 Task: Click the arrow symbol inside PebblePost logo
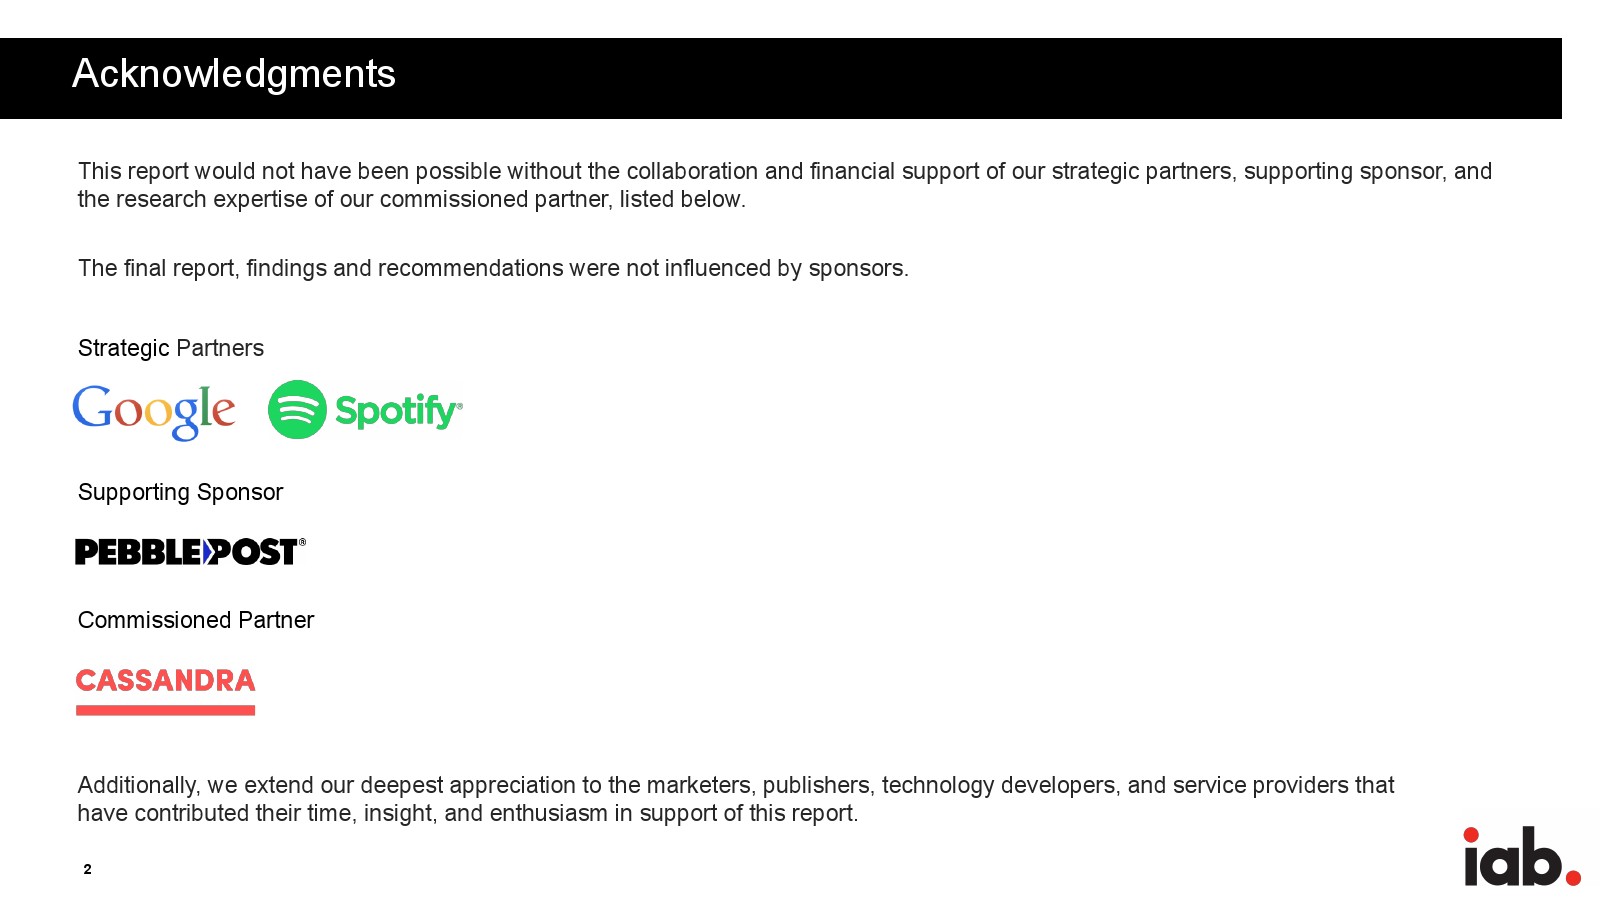209,552
